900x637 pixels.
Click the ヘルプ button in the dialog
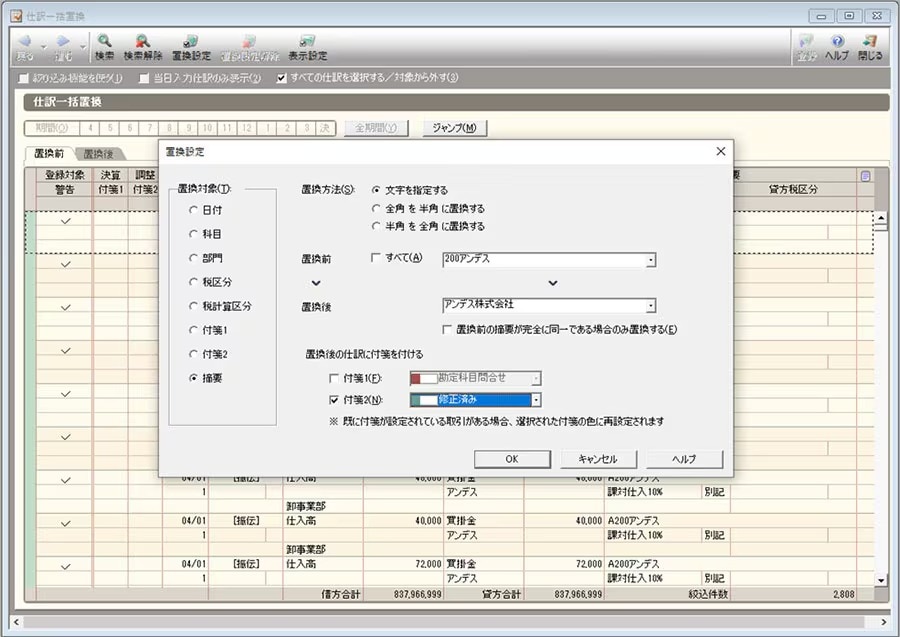pyautogui.click(x=684, y=459)
